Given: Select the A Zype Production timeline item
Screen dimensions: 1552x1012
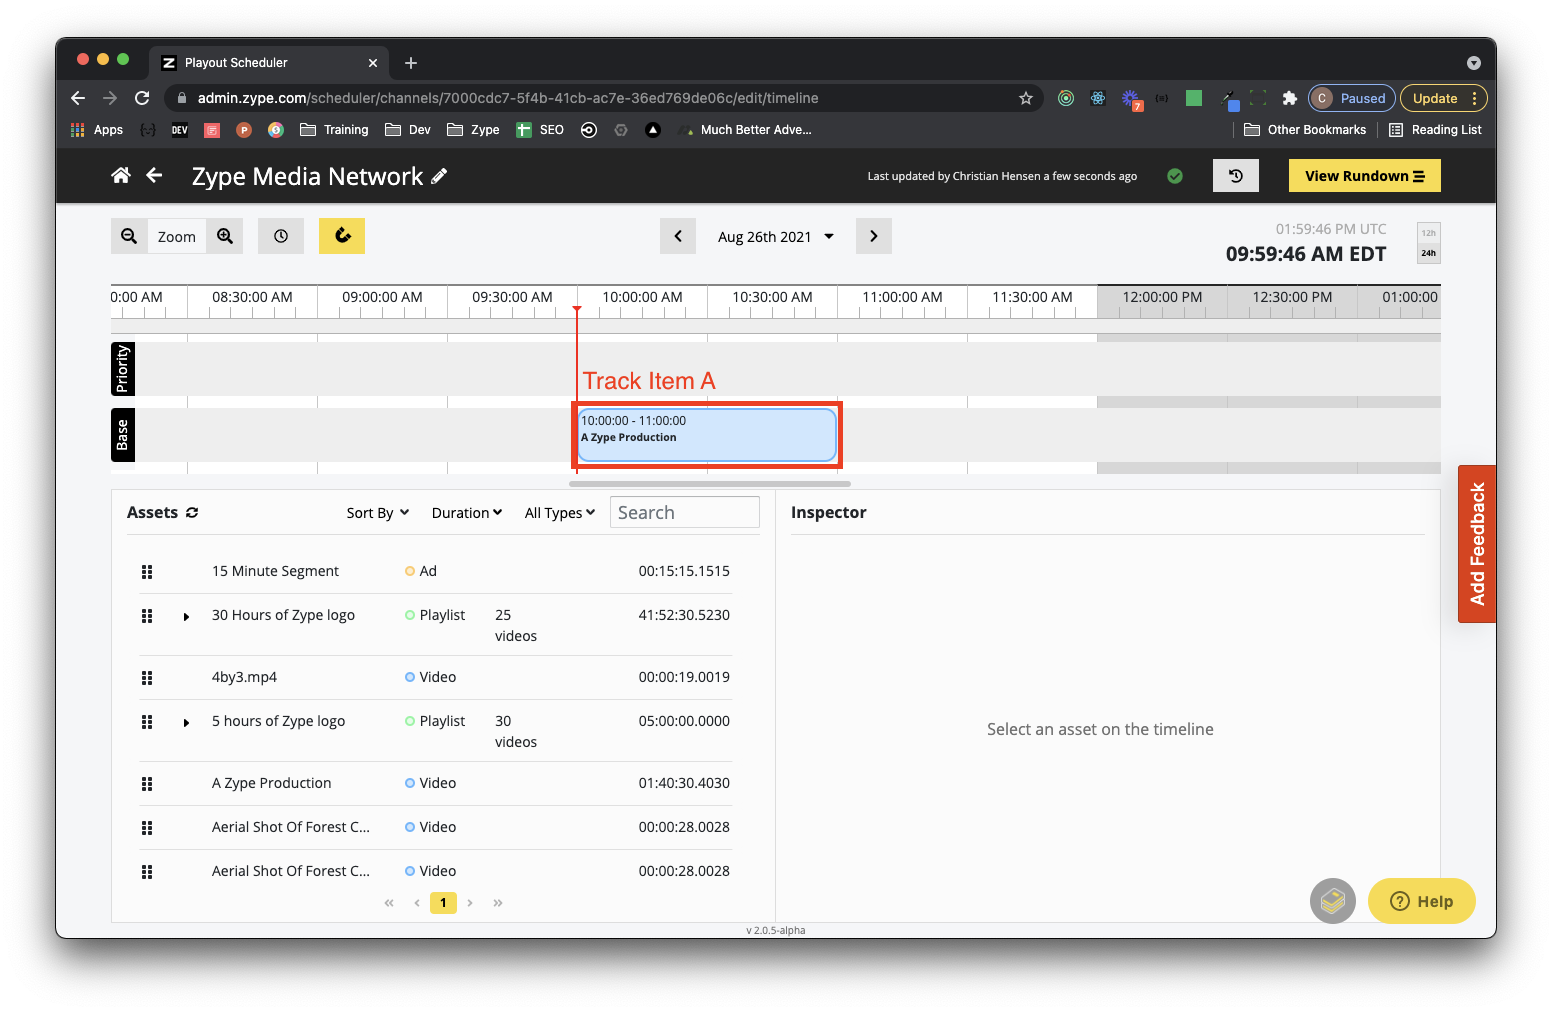Looking at the screenshot, I should [x=707, y=435].
